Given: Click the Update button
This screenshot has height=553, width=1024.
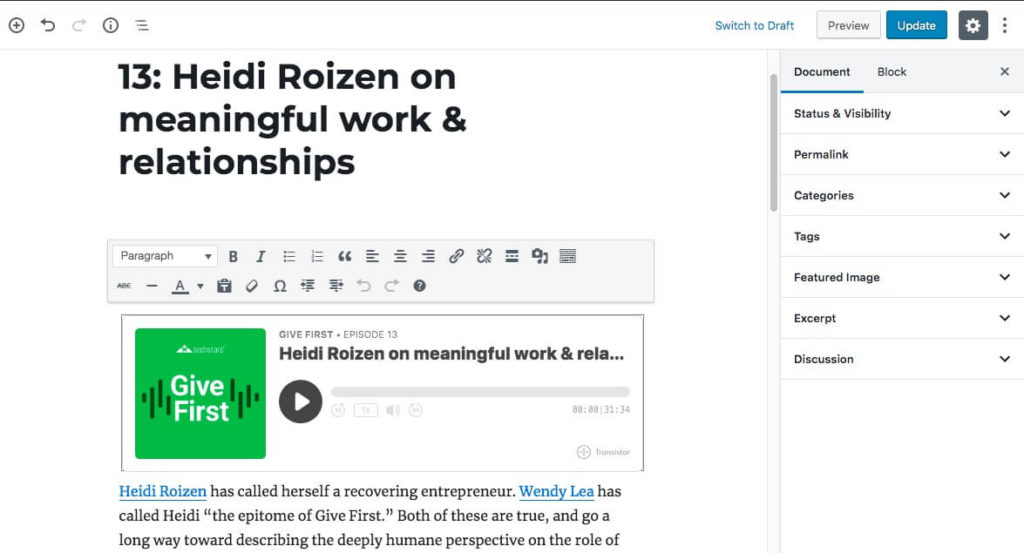Looking at the screenshot, I should coord(916,25).
